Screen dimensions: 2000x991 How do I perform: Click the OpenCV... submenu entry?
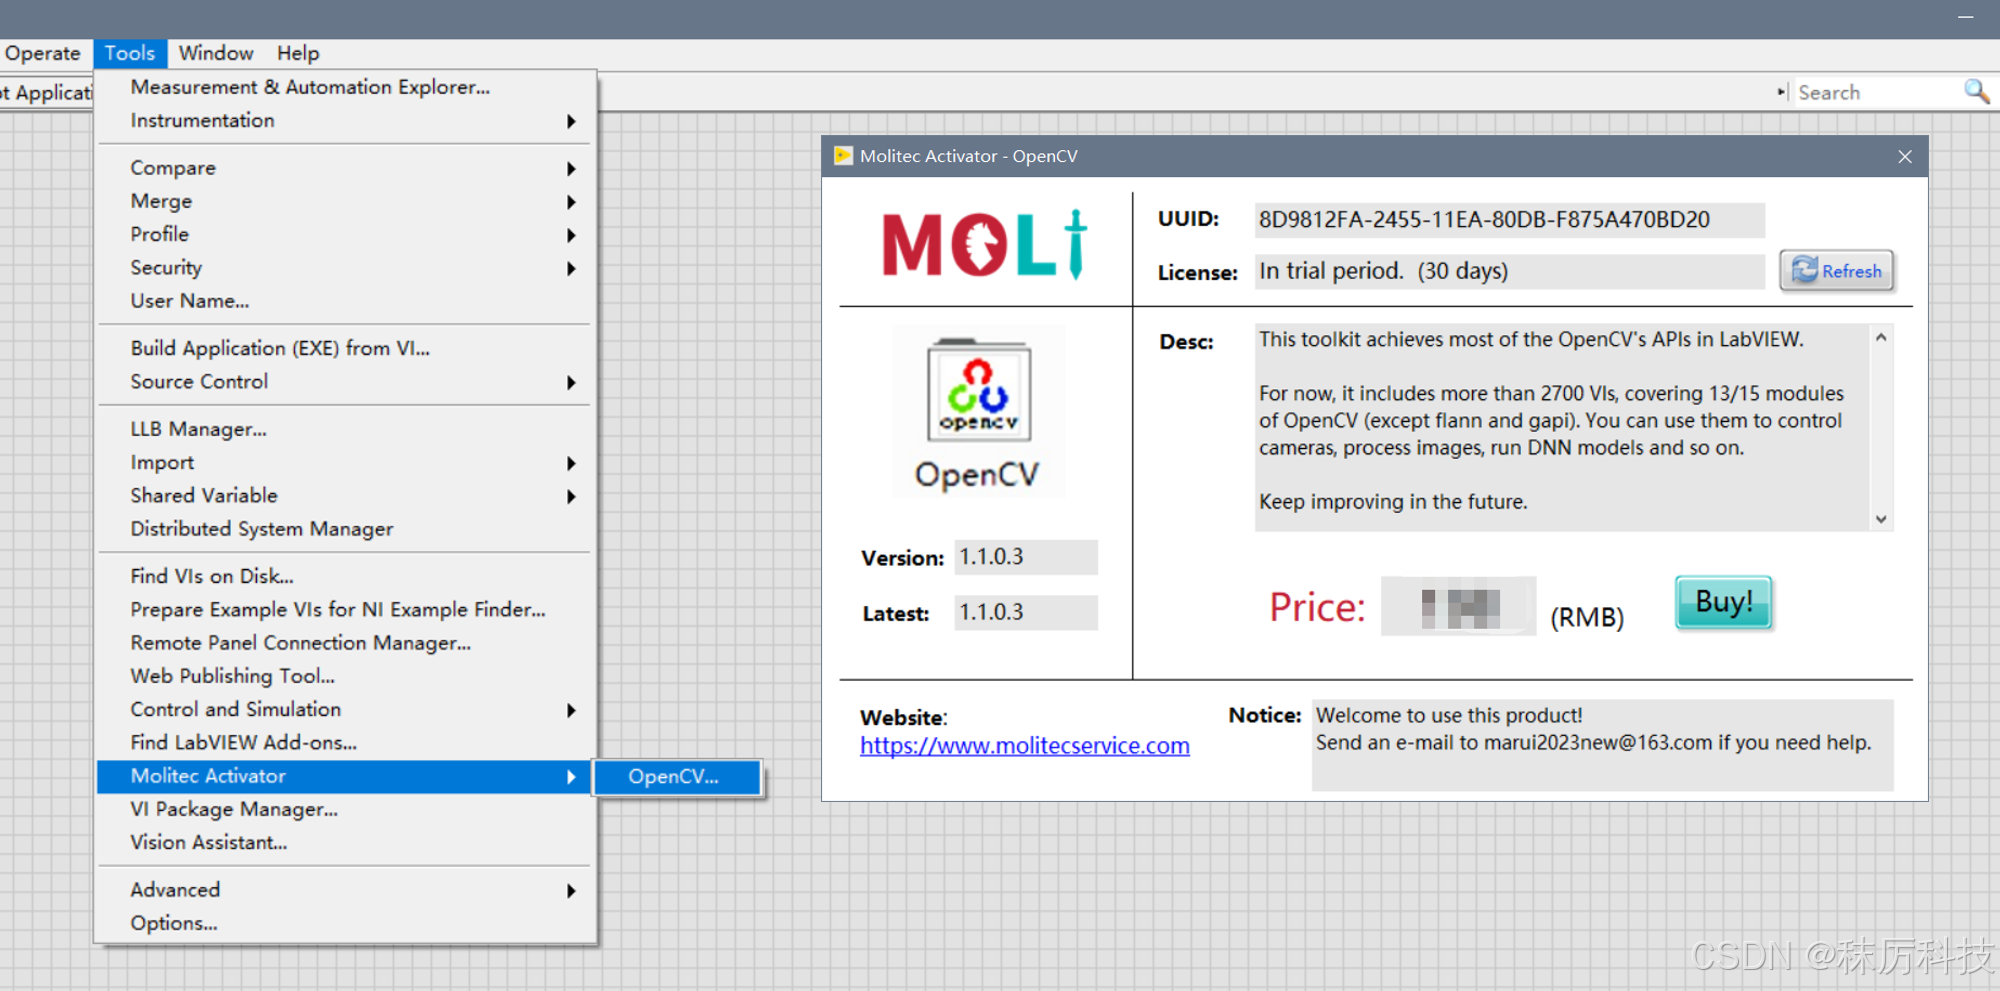pyautogui.click(x=678, y=777)
